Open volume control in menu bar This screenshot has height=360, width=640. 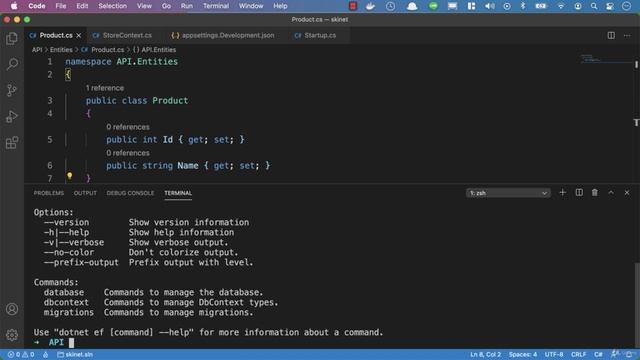(490, 6)
